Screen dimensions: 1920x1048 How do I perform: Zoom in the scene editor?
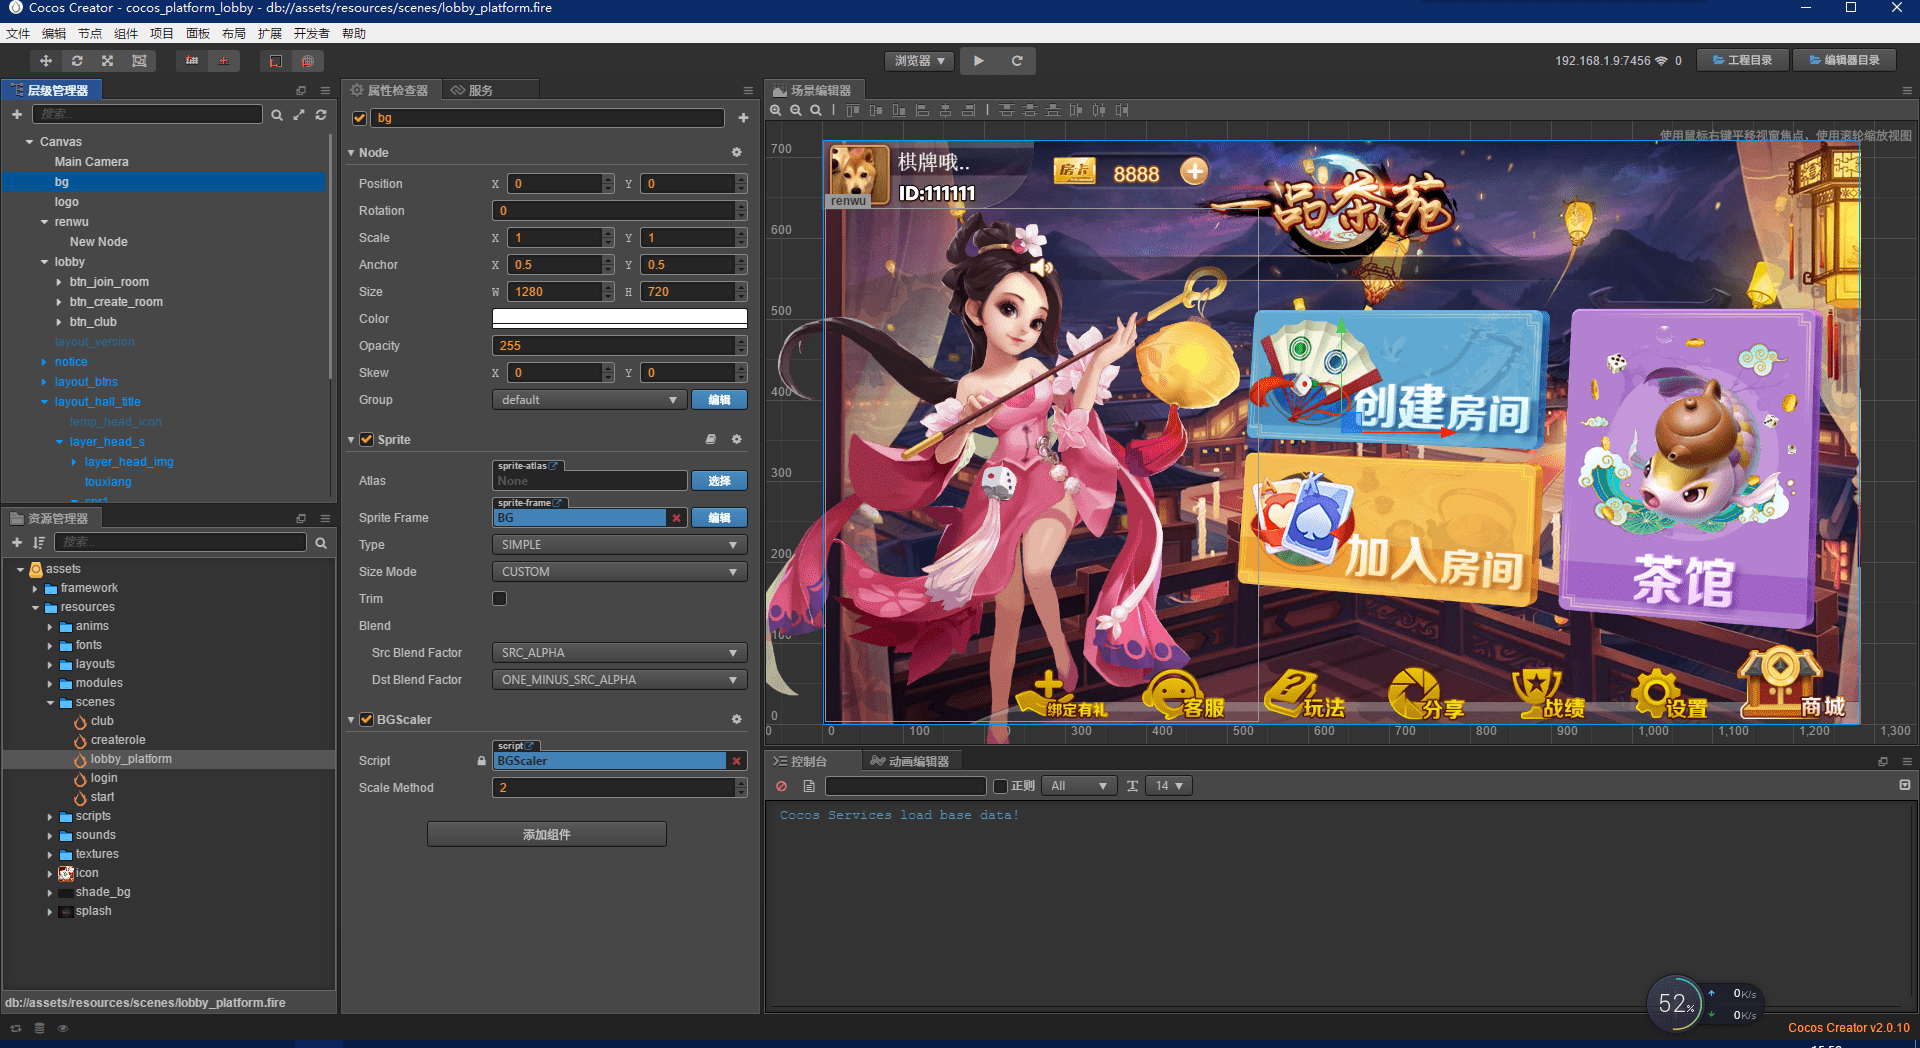pyautogui.click(x=776, y=110)
